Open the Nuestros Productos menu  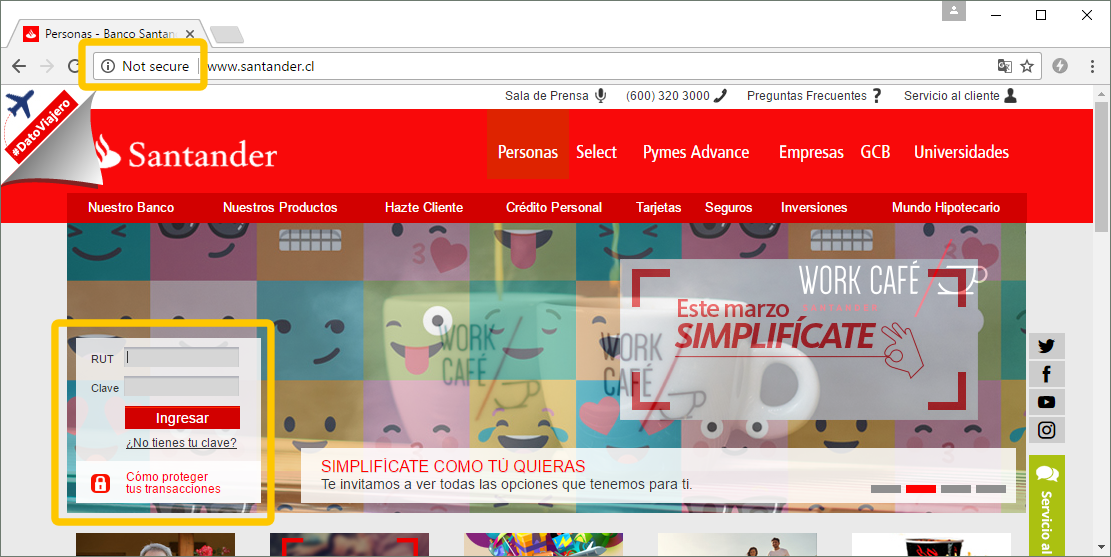[280, 208]
